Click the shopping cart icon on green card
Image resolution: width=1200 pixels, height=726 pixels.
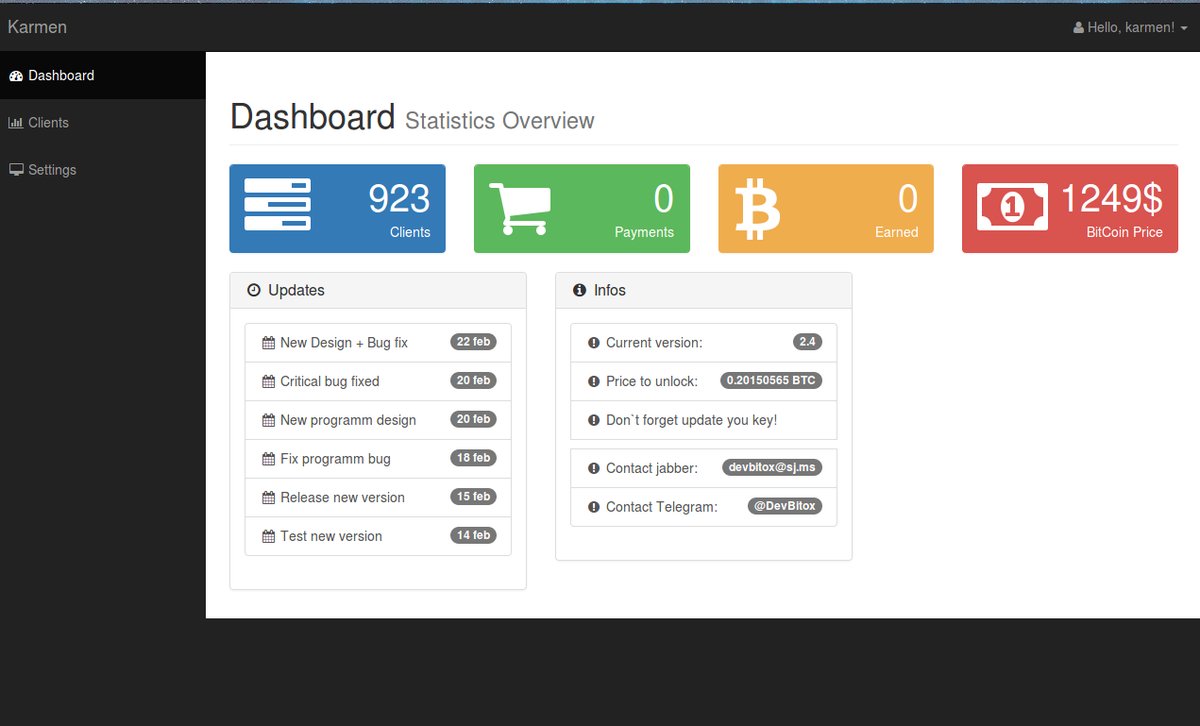(x=519, y=209)
